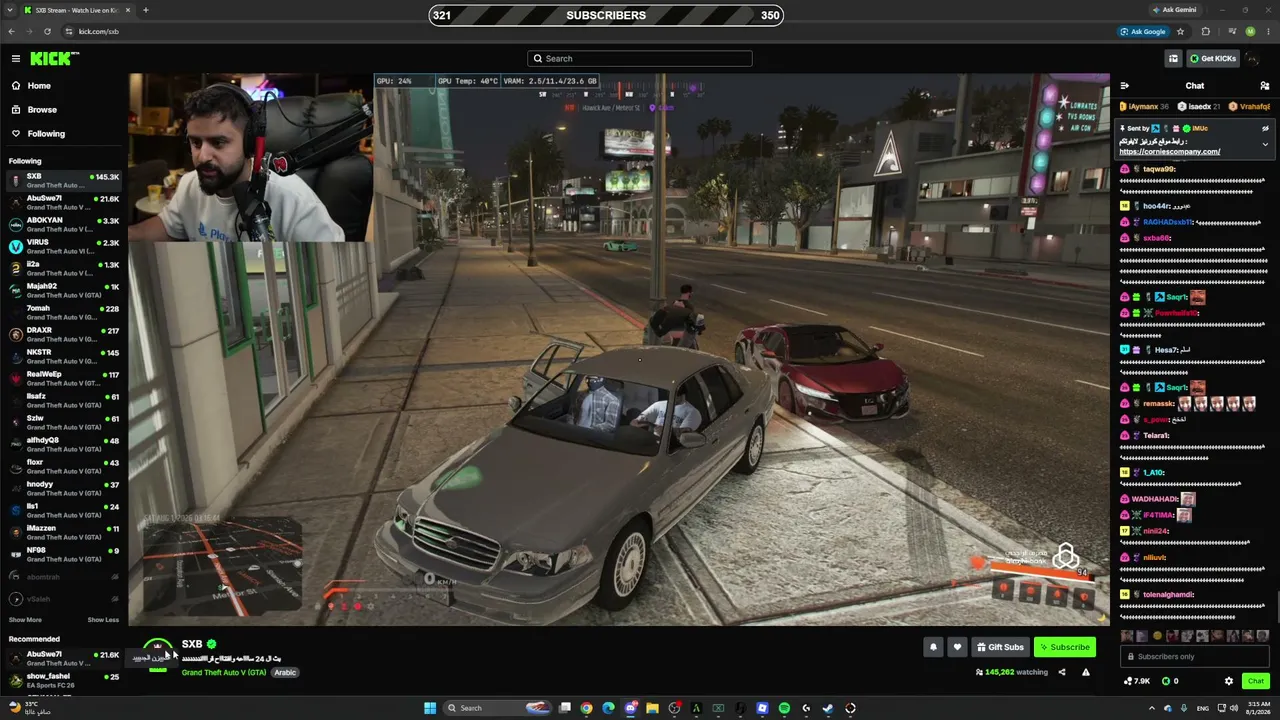
Task: Open the corniescompany.com link in pinned message
Action: coord(1170,152)
